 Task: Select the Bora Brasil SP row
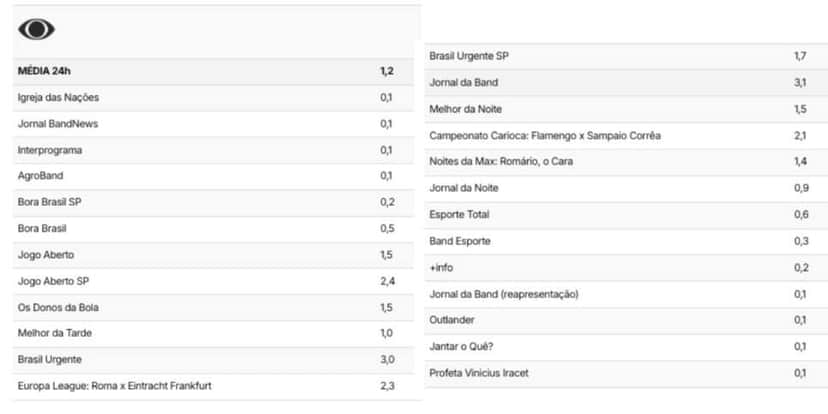[x=213, y=202]
